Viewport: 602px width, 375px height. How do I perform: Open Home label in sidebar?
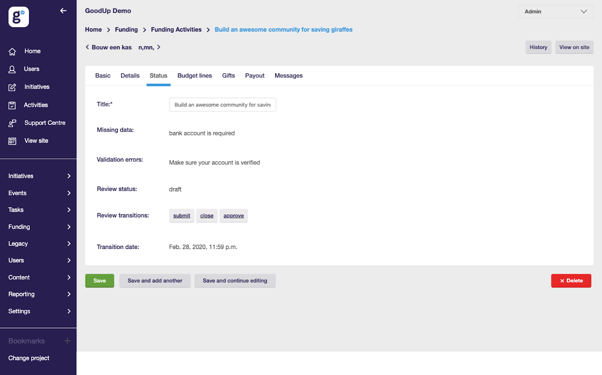pyautogui.click(x=33, y=51)
